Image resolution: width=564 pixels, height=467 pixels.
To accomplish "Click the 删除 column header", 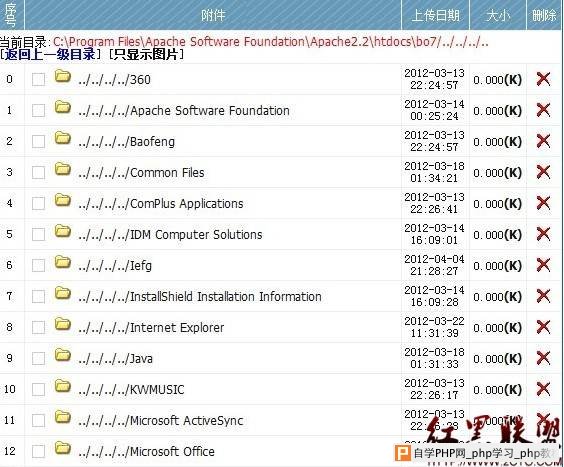I will [544, 15].
